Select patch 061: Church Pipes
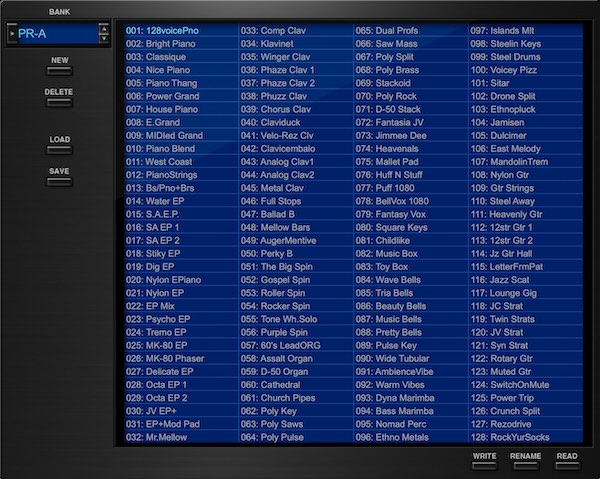This screenshot has height=479, width=600. [x=296, y=398]
